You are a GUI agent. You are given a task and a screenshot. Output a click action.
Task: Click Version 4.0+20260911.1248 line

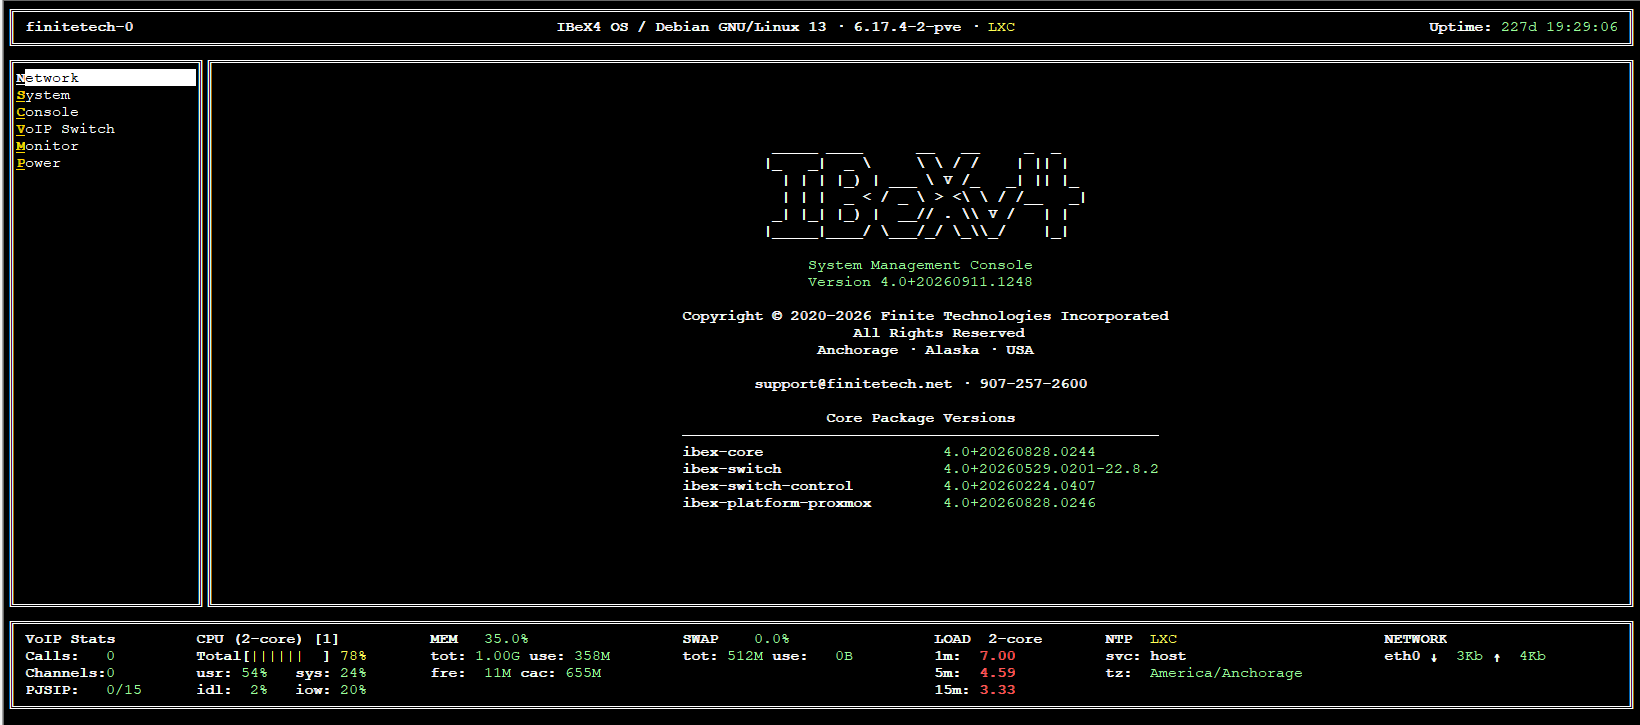(x=920, y=282)
